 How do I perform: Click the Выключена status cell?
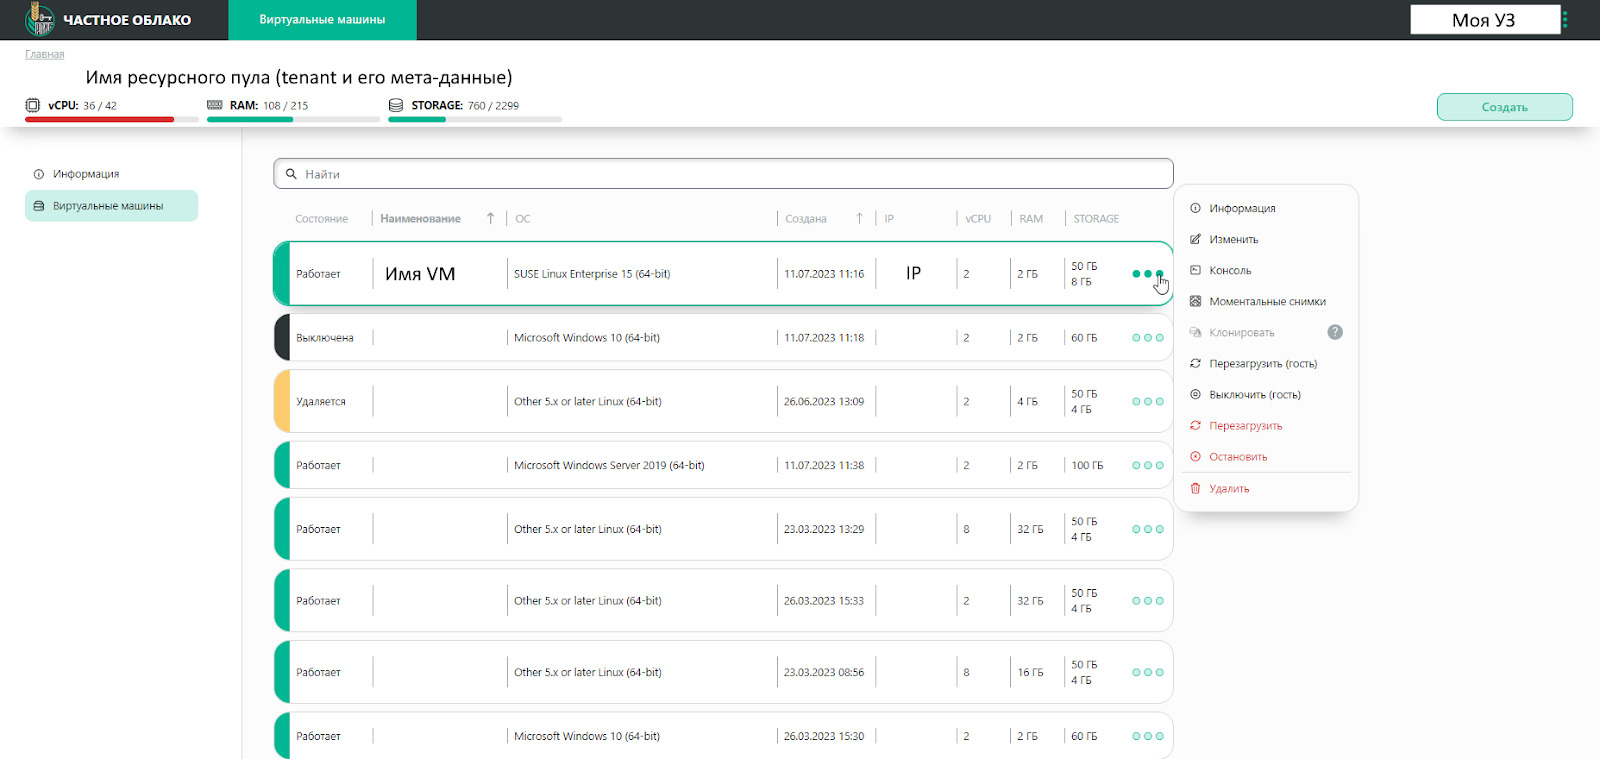(x=325, y=337)
